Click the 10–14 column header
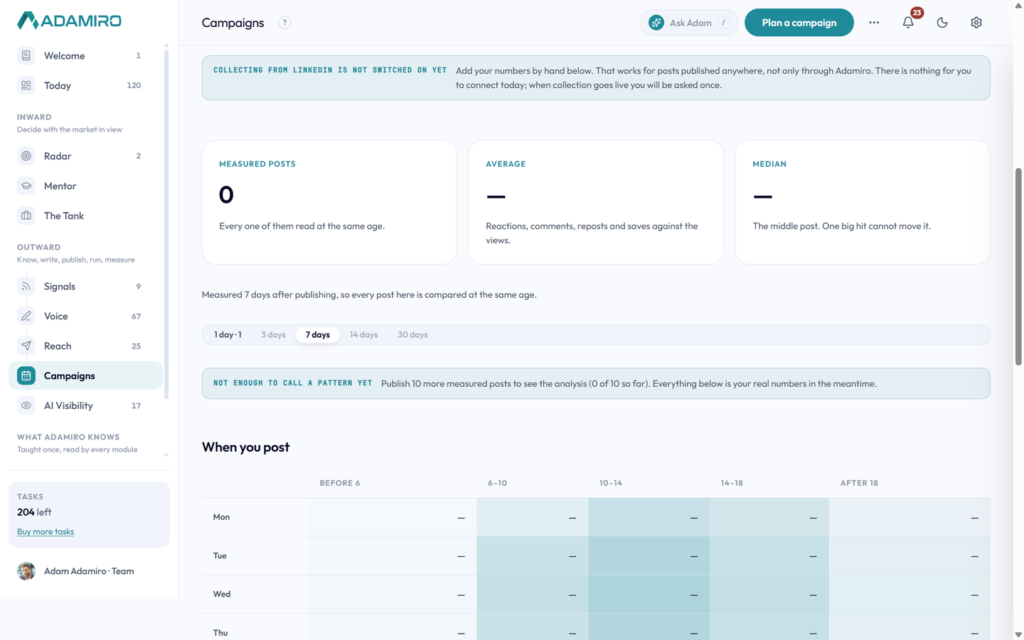The width and height of the screenshot is (1024, 640). 611,483
